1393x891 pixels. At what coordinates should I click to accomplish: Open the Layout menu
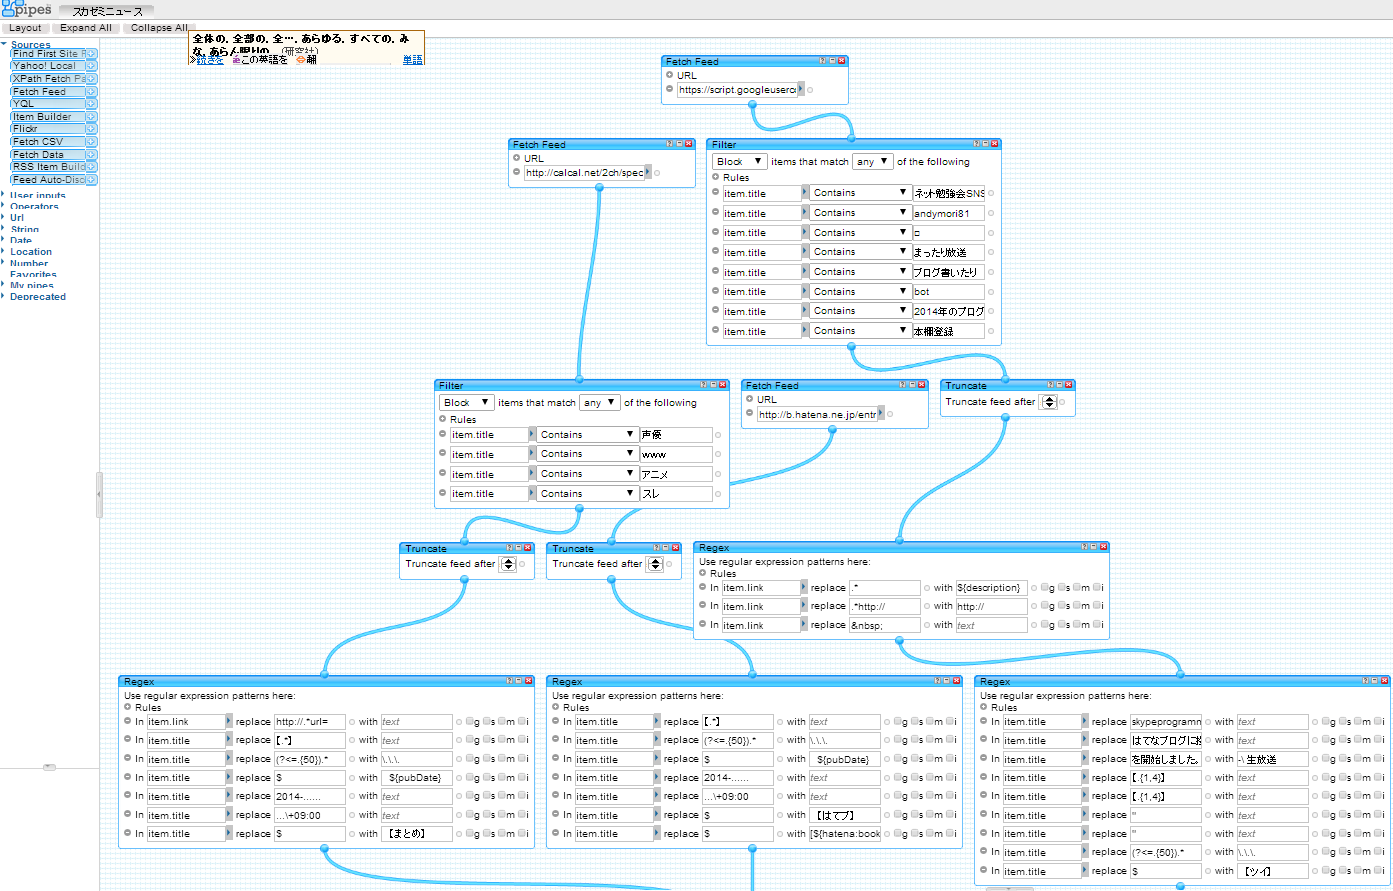tap(25, 28)
